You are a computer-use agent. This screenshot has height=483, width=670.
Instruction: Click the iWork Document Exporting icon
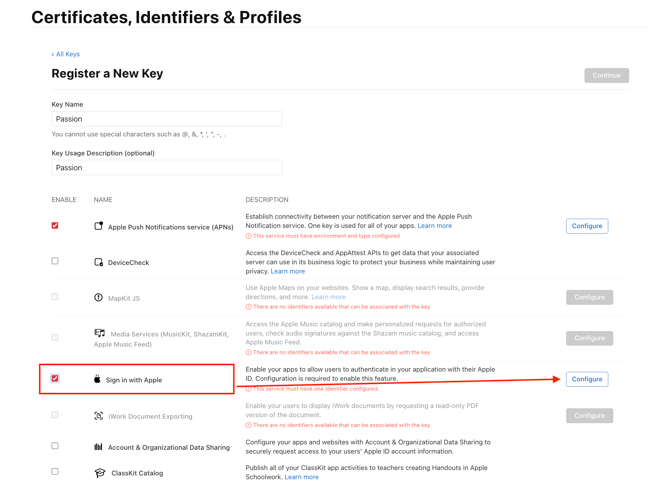[x=98, y=416]
